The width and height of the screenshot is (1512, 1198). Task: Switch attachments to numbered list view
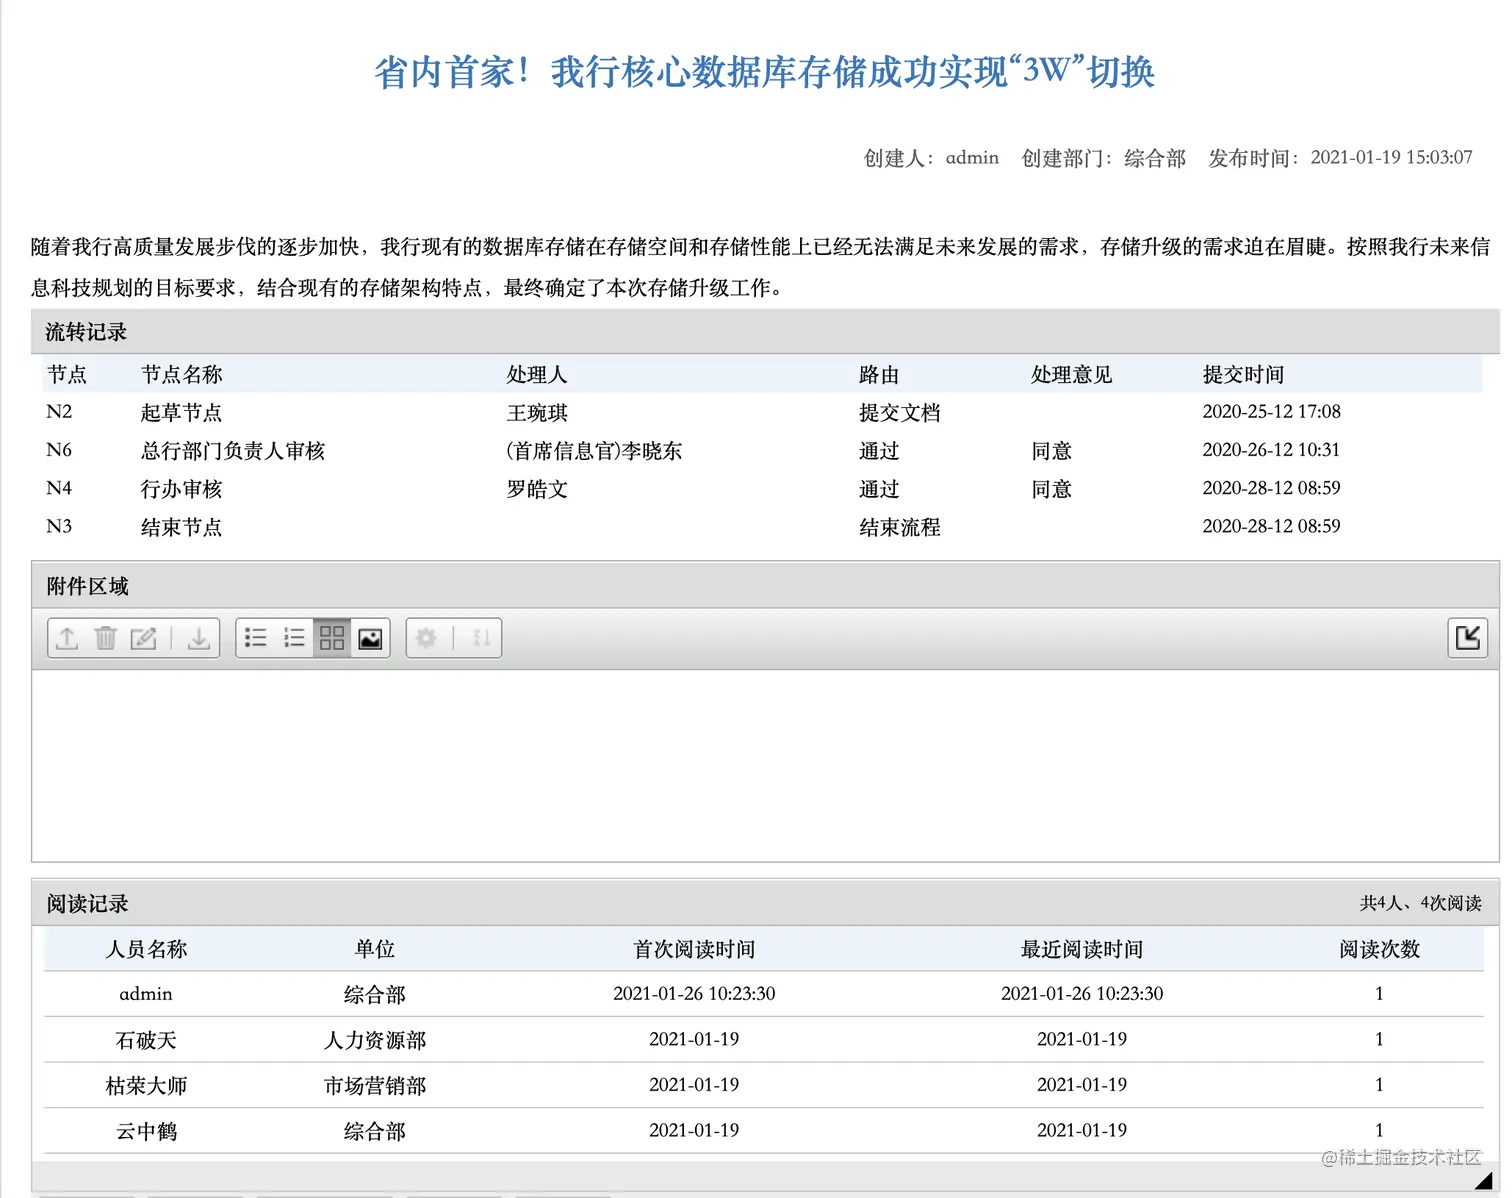pyautogui.click(x=294, y=638)
